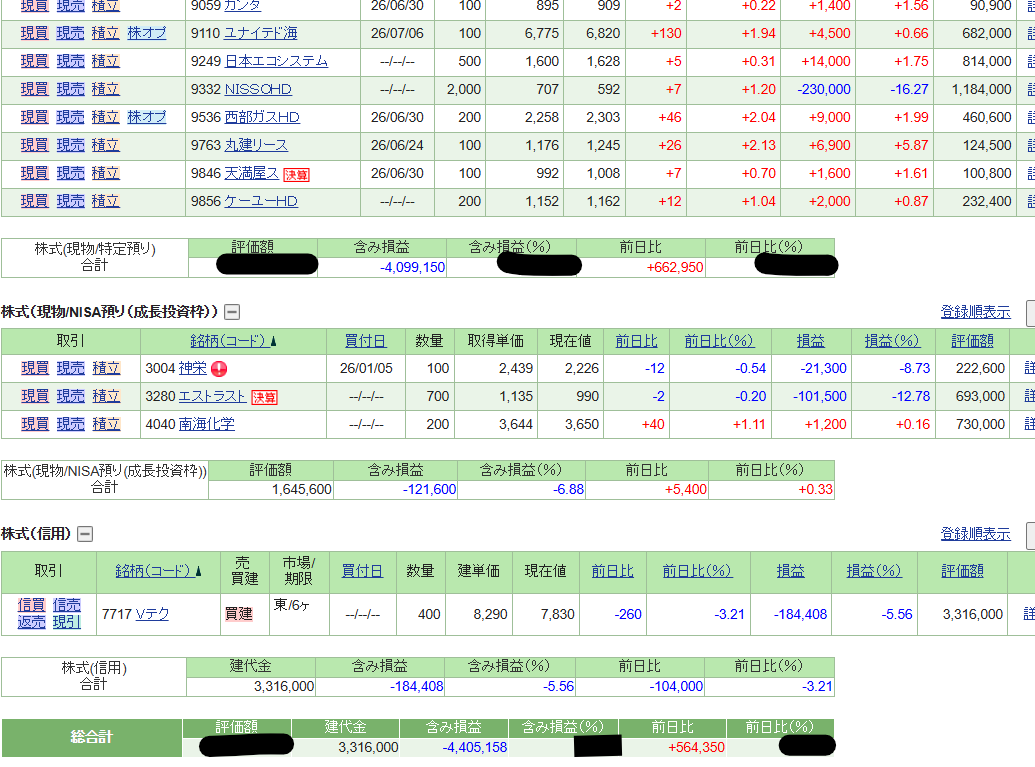Select the 特定預り 前日比 value +662,950

[675, 267]
